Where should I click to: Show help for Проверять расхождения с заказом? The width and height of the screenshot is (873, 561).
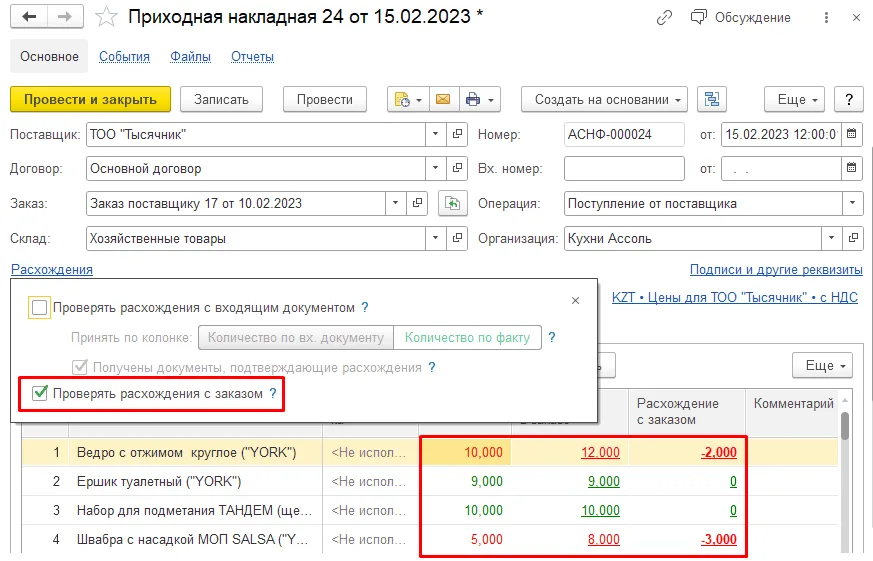click(273, 393)
